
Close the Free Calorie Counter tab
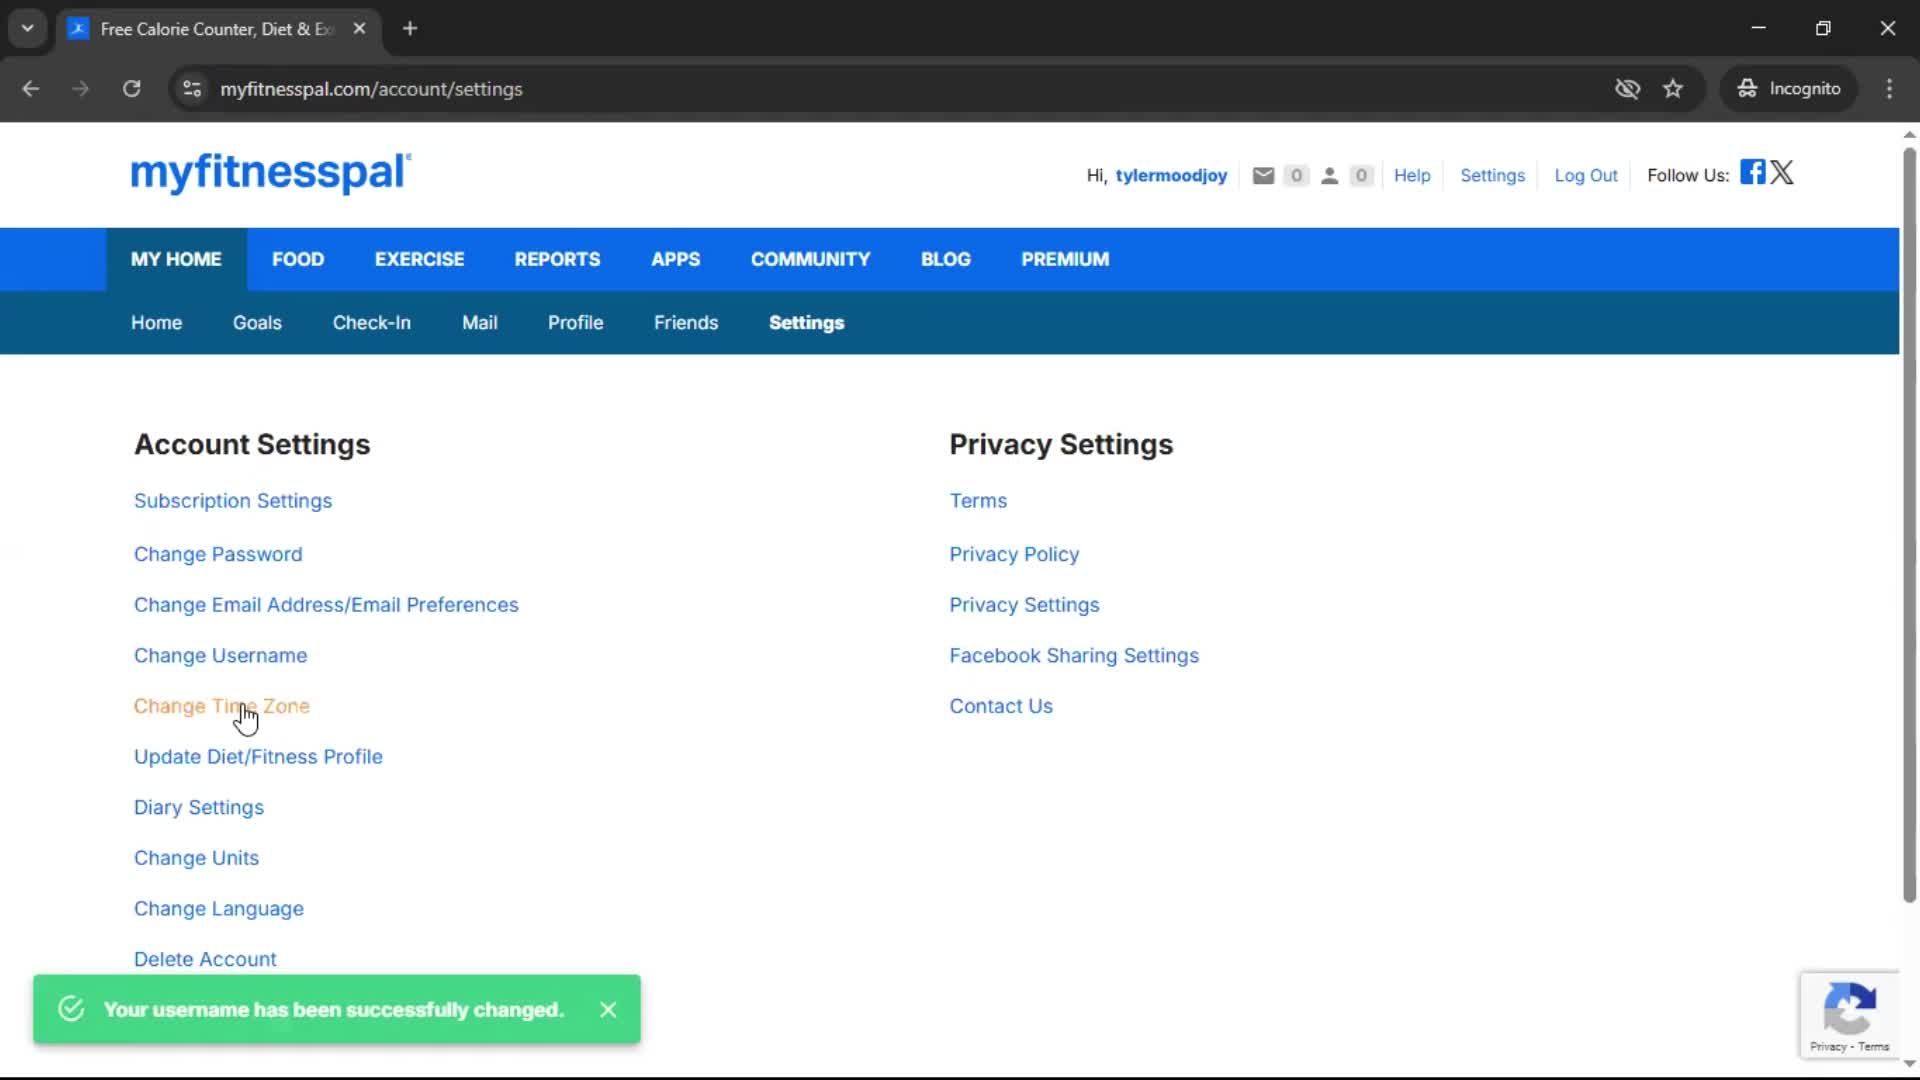(x=359, y=29)
